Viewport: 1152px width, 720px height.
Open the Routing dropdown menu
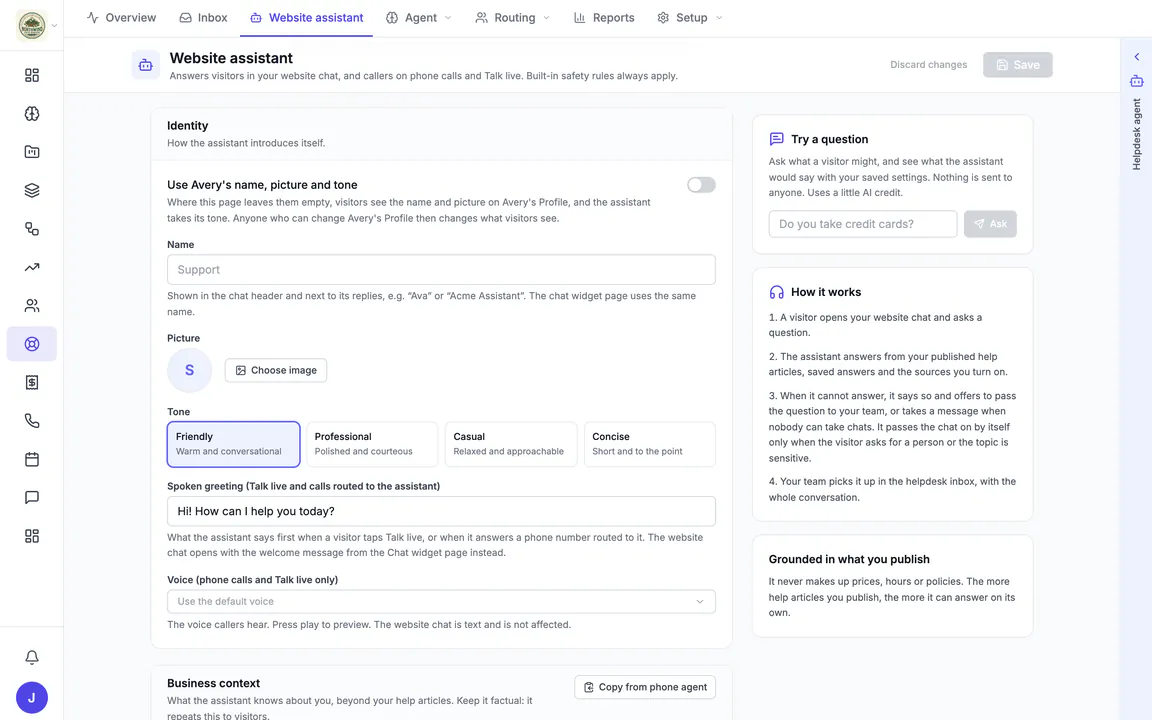click(x=512, y=18)
